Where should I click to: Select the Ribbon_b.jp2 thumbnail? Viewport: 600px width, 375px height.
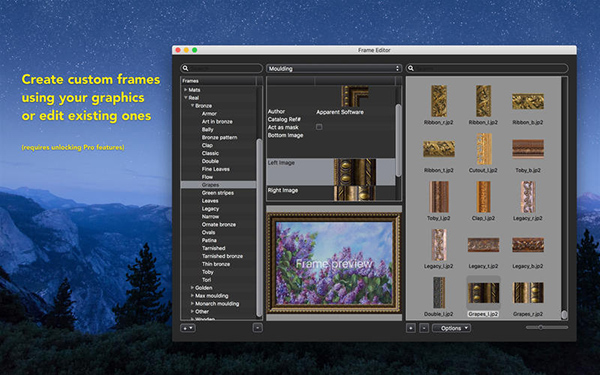point(528,101)
